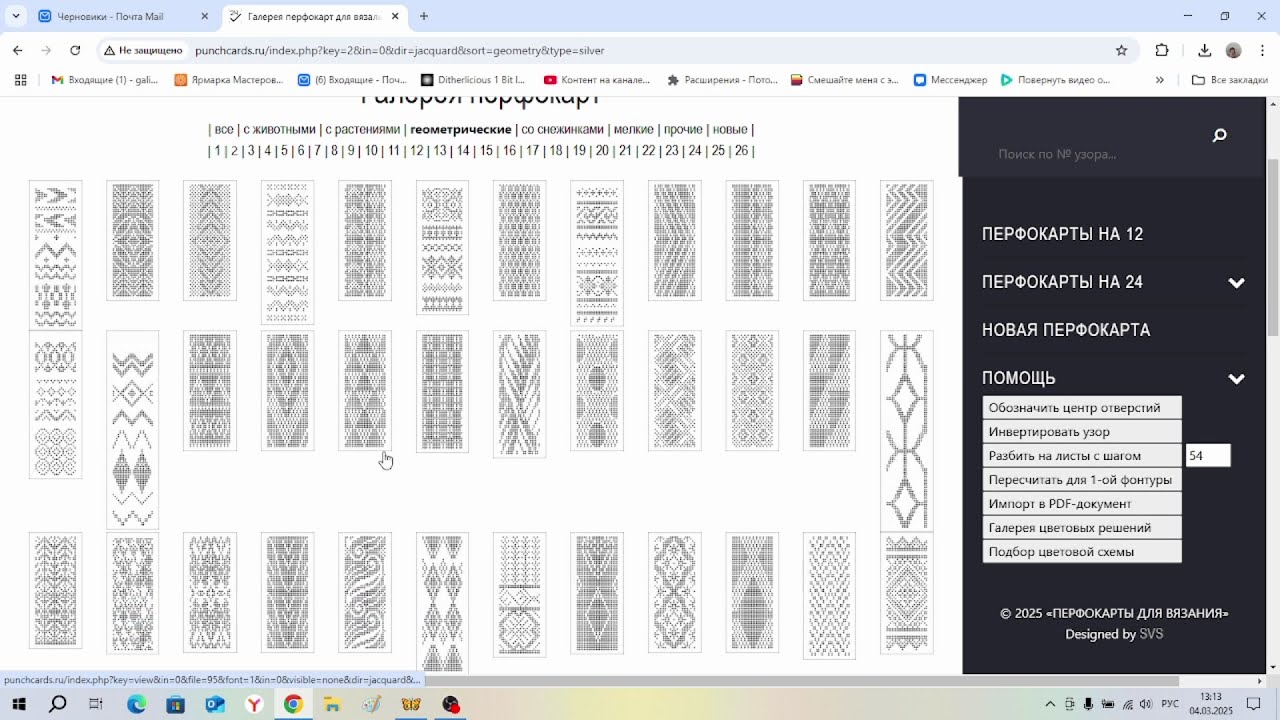Open a new browser tab
This screenshot has width=1280, height=720.
click(x=424, y=16)
